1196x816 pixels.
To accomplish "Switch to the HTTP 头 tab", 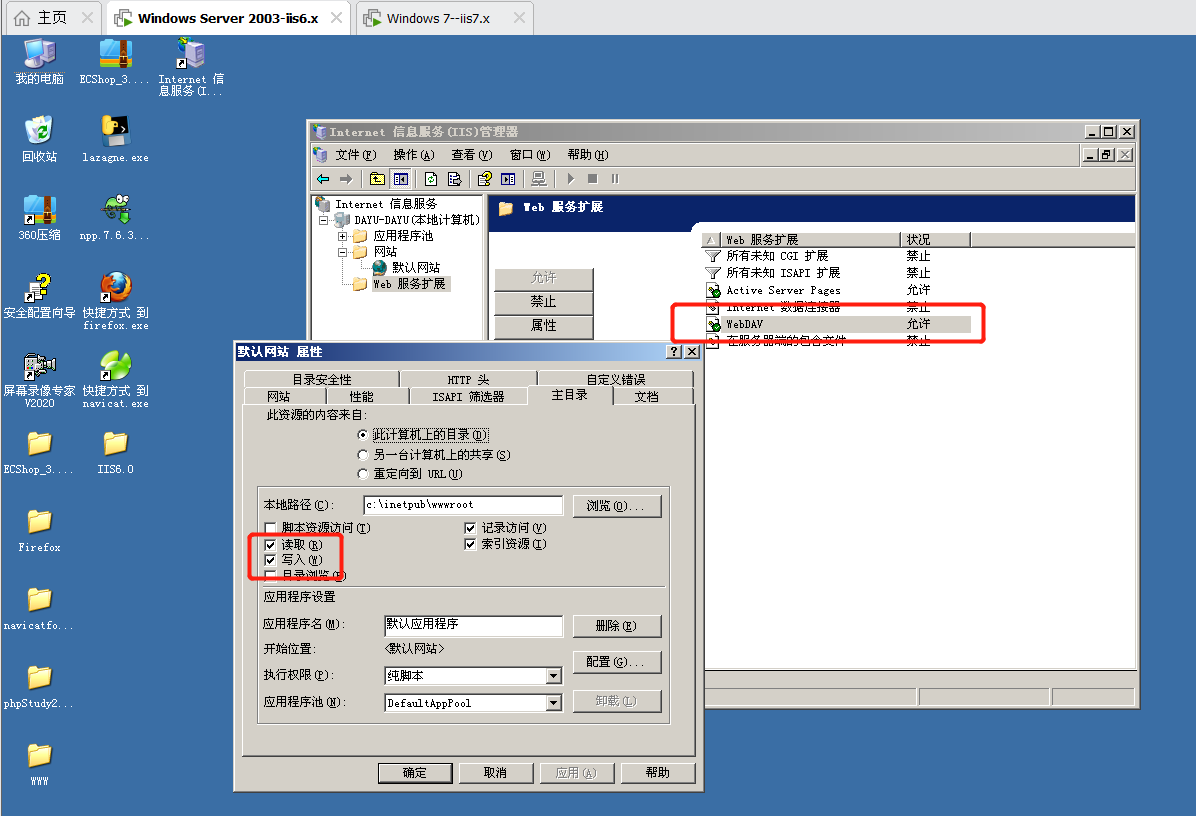I will pyautogui.click(x=468, y=379).
